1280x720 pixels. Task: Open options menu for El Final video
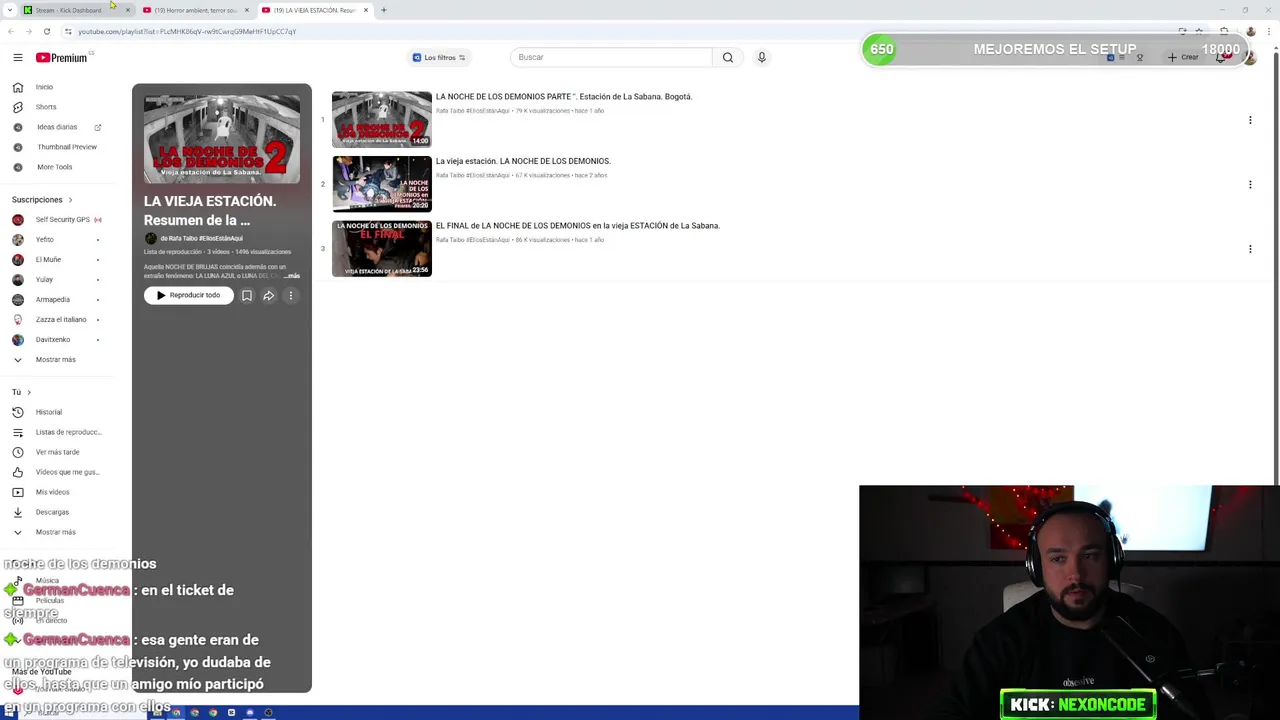pyautogui.click(x=1250, y=249)
